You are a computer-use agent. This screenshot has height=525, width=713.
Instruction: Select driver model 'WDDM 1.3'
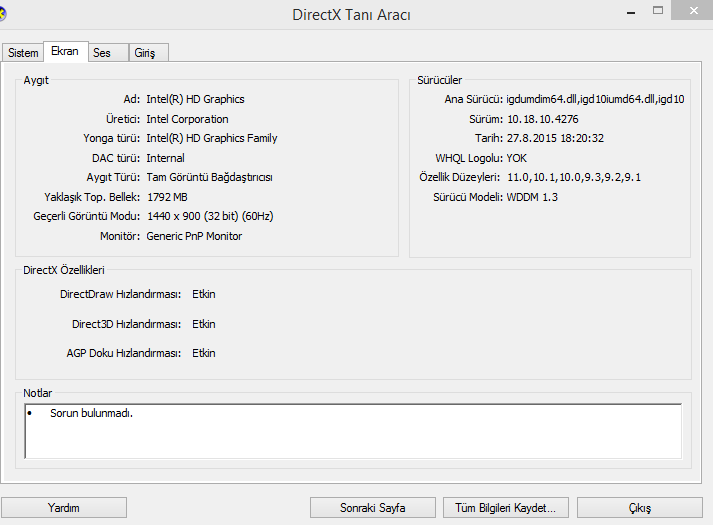coord(532,197)
